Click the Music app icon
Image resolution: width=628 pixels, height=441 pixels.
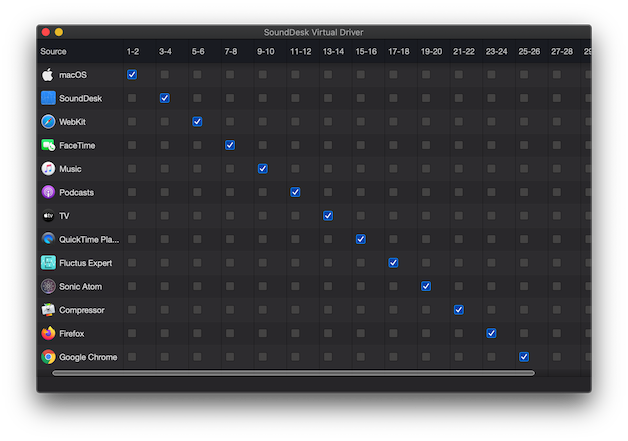point(47,169)
